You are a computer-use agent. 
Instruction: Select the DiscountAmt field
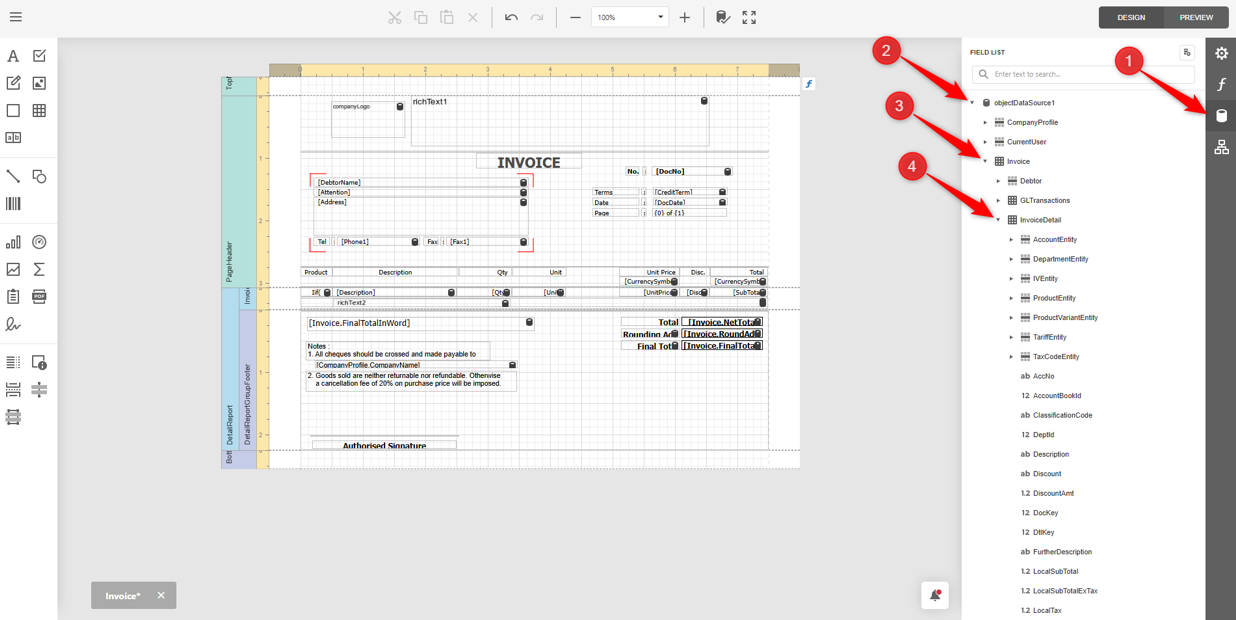pyautogui.click(x=1053, y=493)
